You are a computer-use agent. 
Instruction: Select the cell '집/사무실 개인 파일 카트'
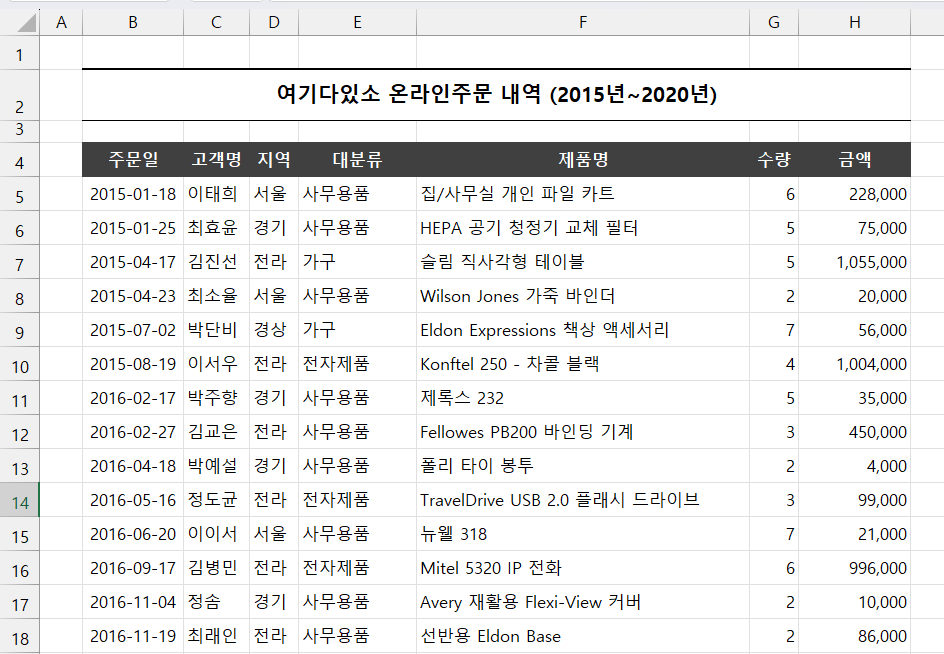[x=583, y=194]
